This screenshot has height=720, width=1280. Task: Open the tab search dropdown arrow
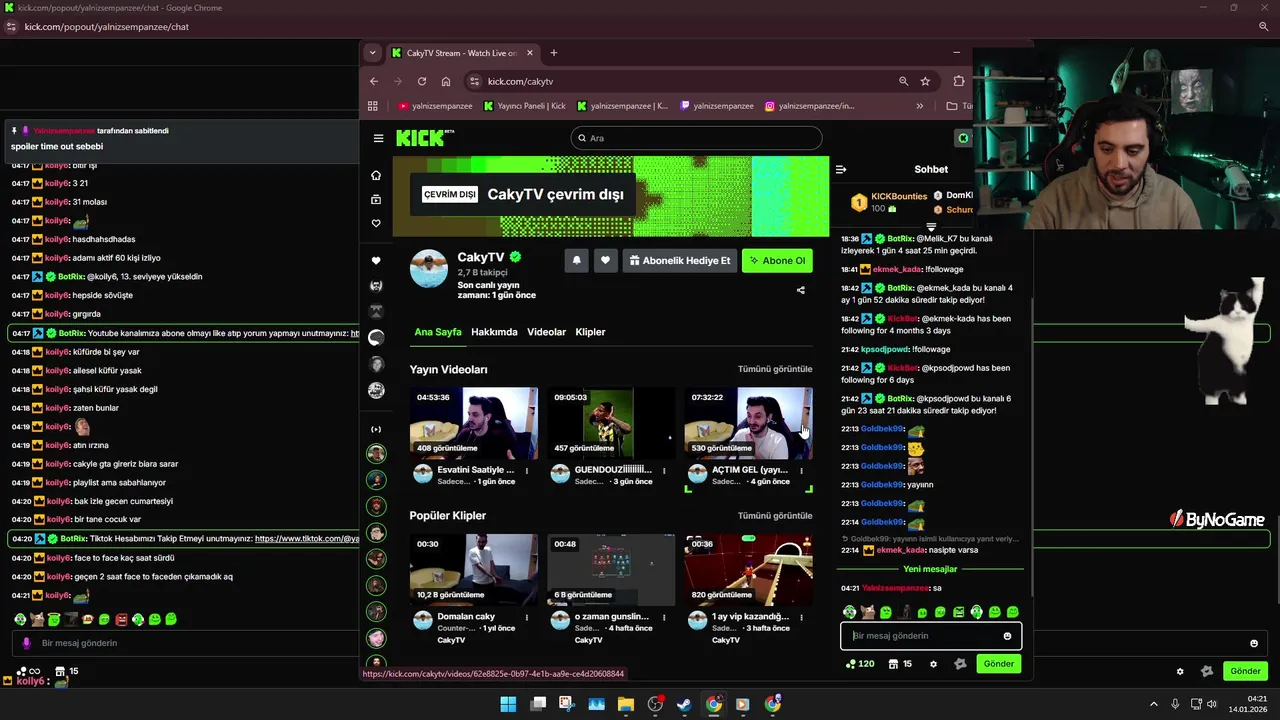pos(372,53)
